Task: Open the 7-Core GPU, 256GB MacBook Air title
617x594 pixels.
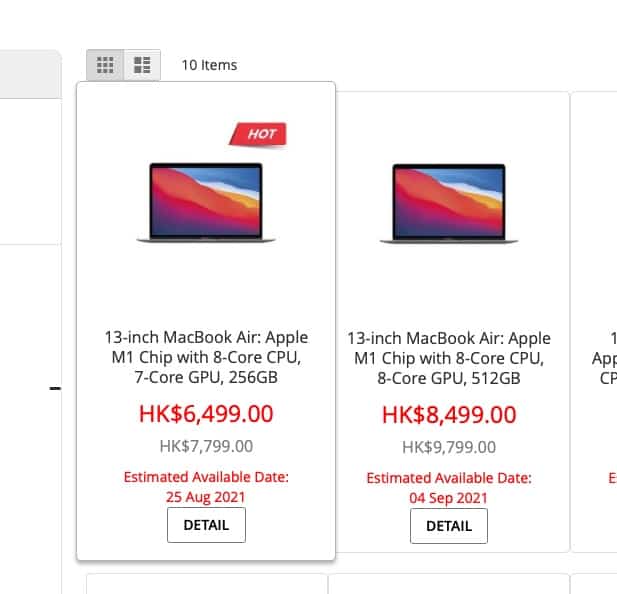Action: pyautogui.click(x=206, y=357)
